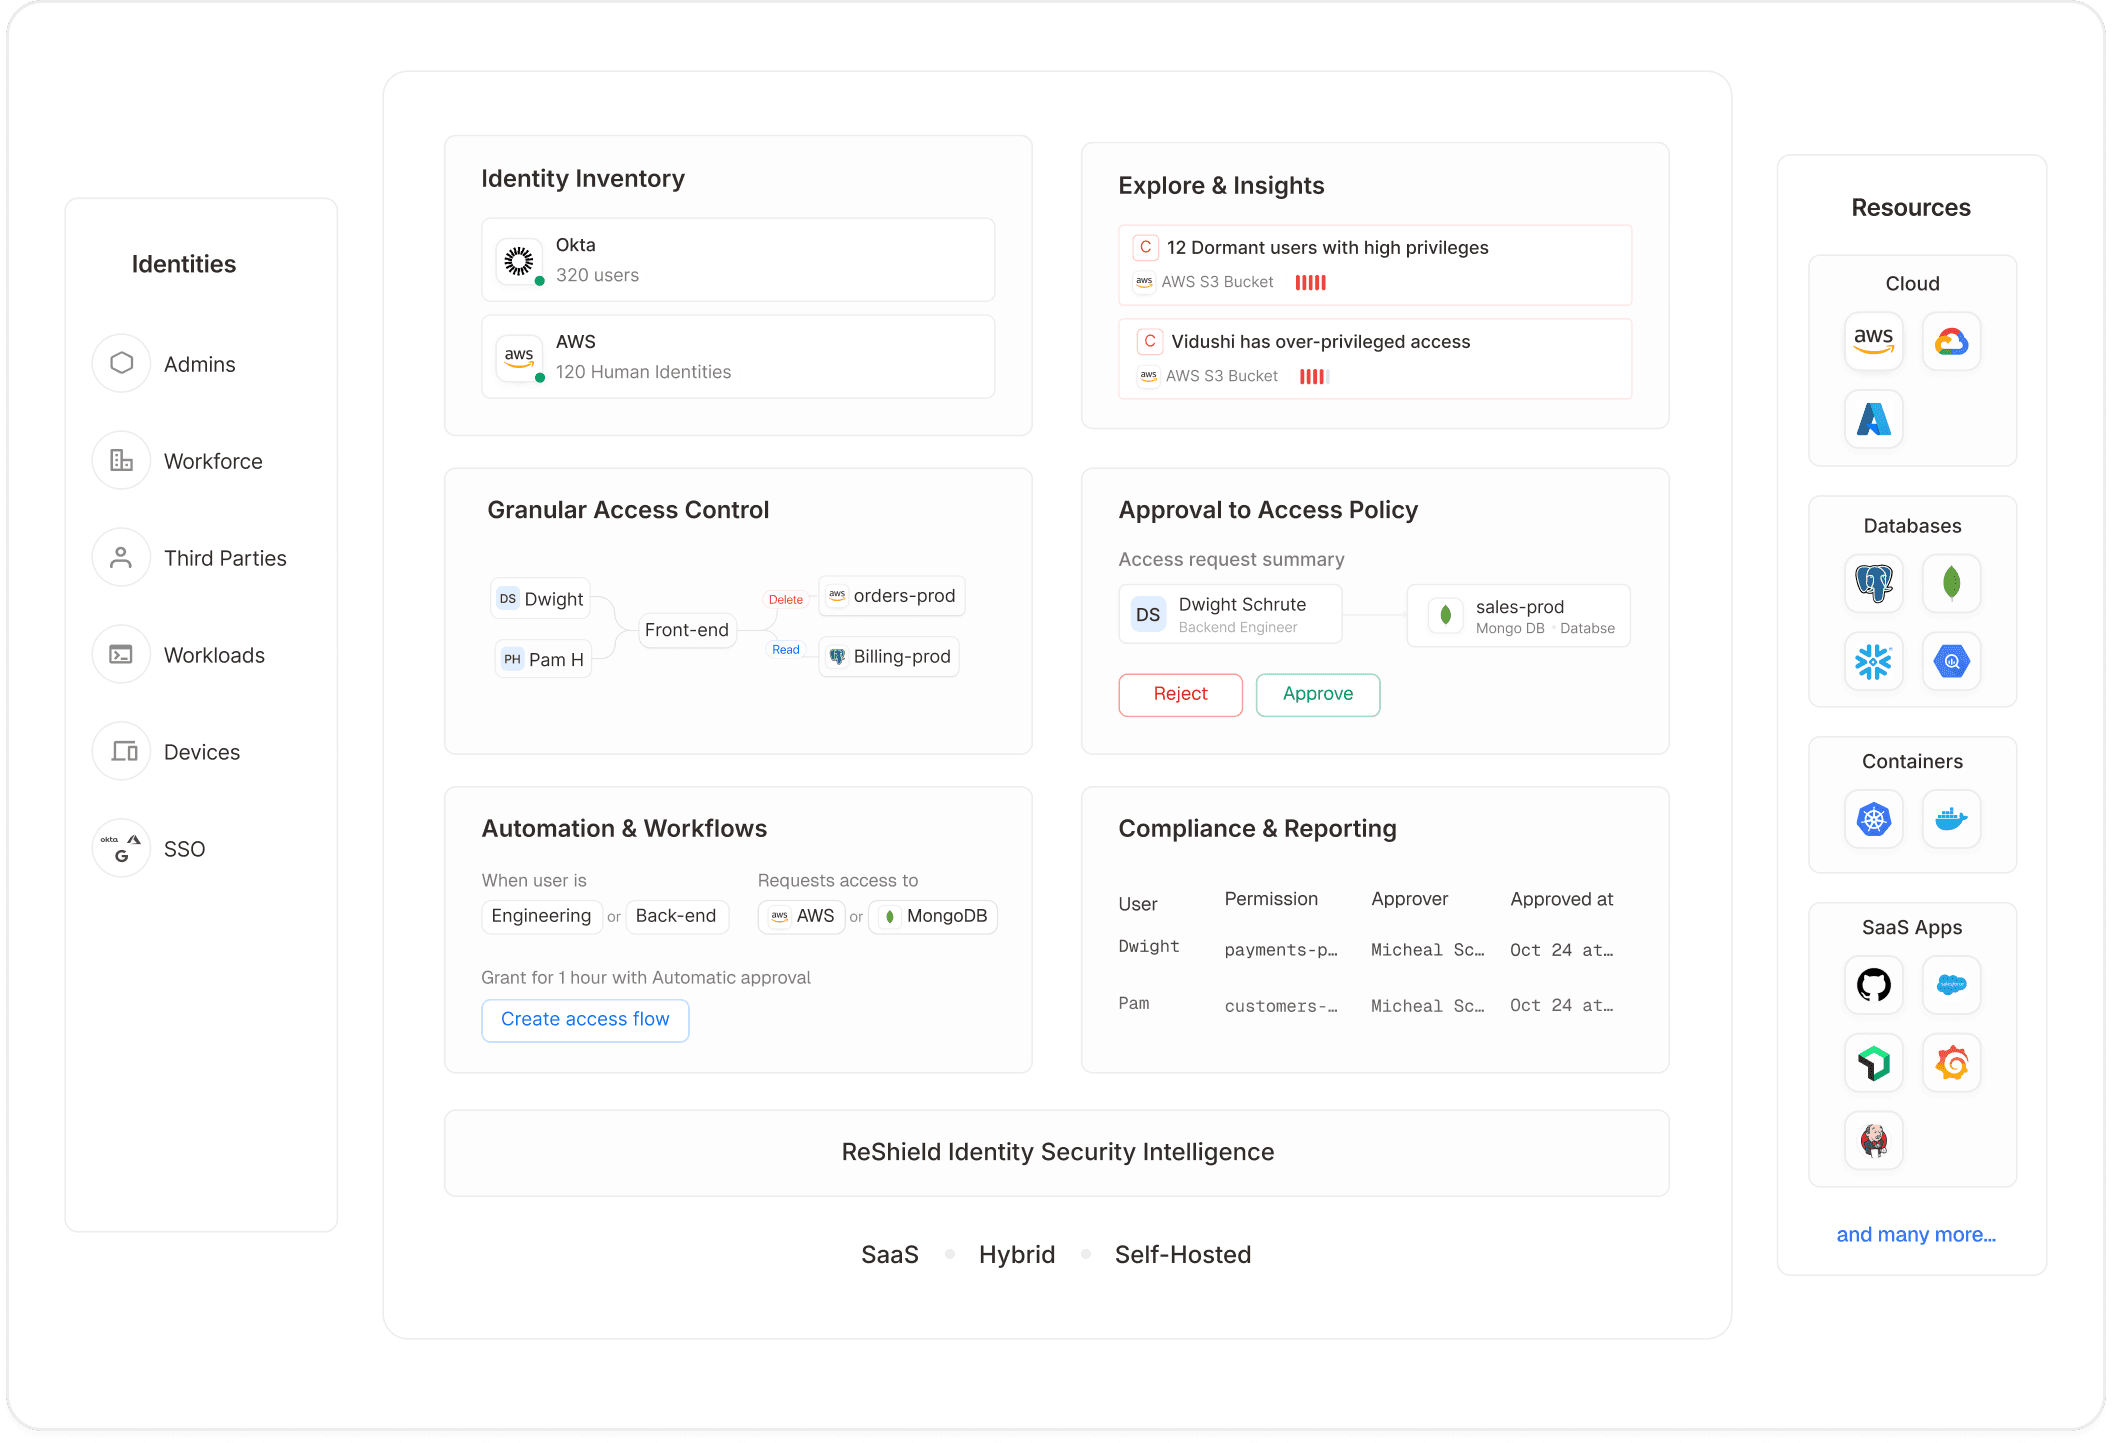Open the Okta 320 users inventory card
The image size is (2112, 1443).
(x=737, y=260)
